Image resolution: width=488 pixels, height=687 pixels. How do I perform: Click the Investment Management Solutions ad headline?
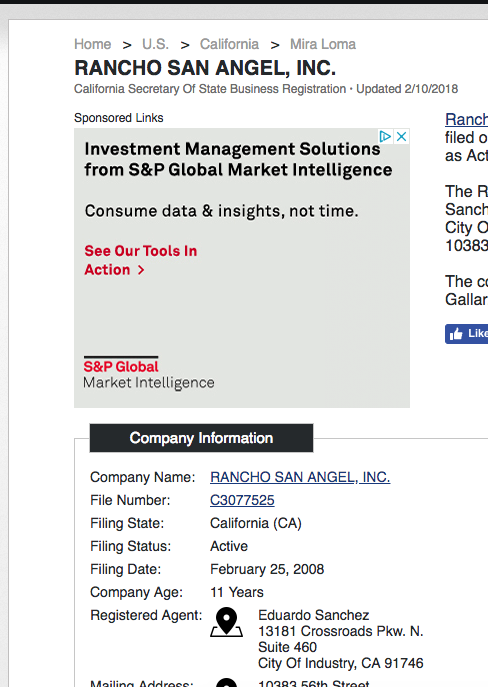pyautogui.click(x=238, y=159)
